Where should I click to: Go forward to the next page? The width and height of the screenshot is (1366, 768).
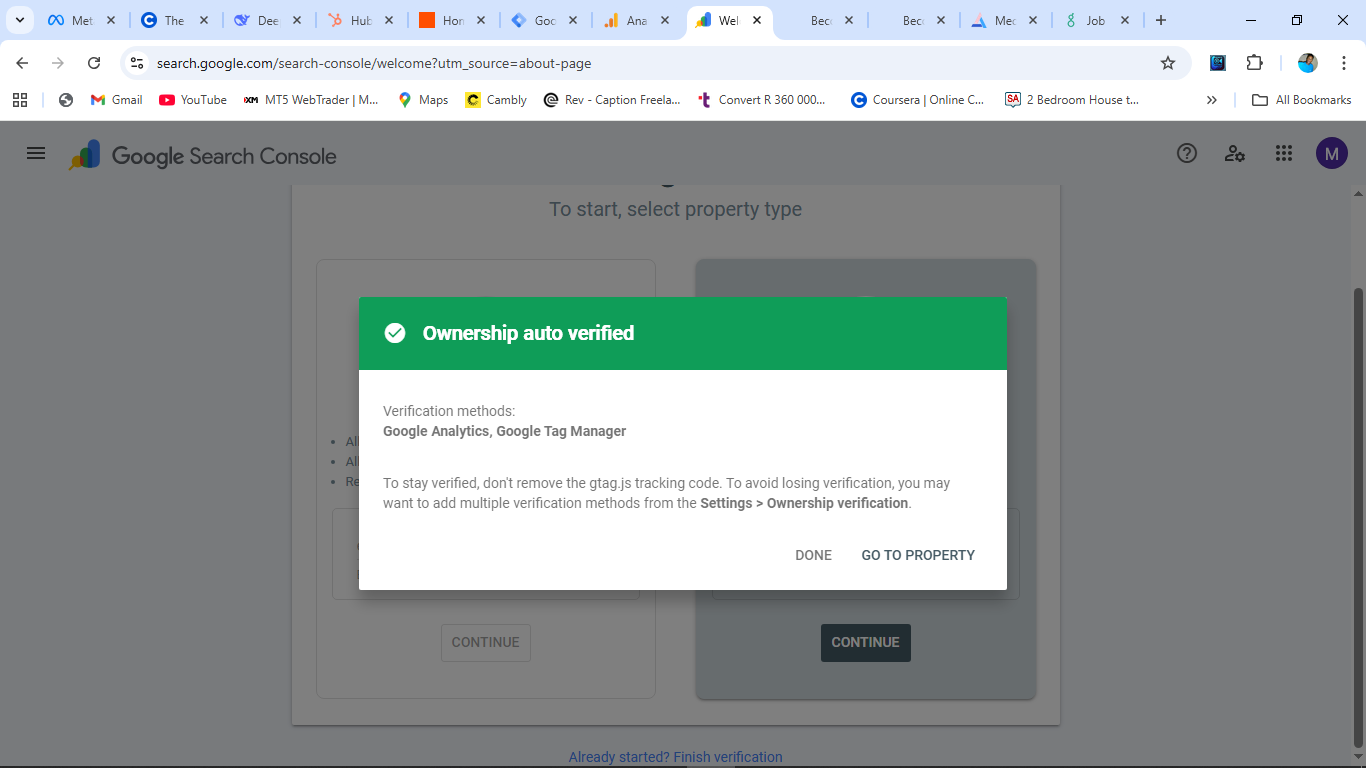58,63
